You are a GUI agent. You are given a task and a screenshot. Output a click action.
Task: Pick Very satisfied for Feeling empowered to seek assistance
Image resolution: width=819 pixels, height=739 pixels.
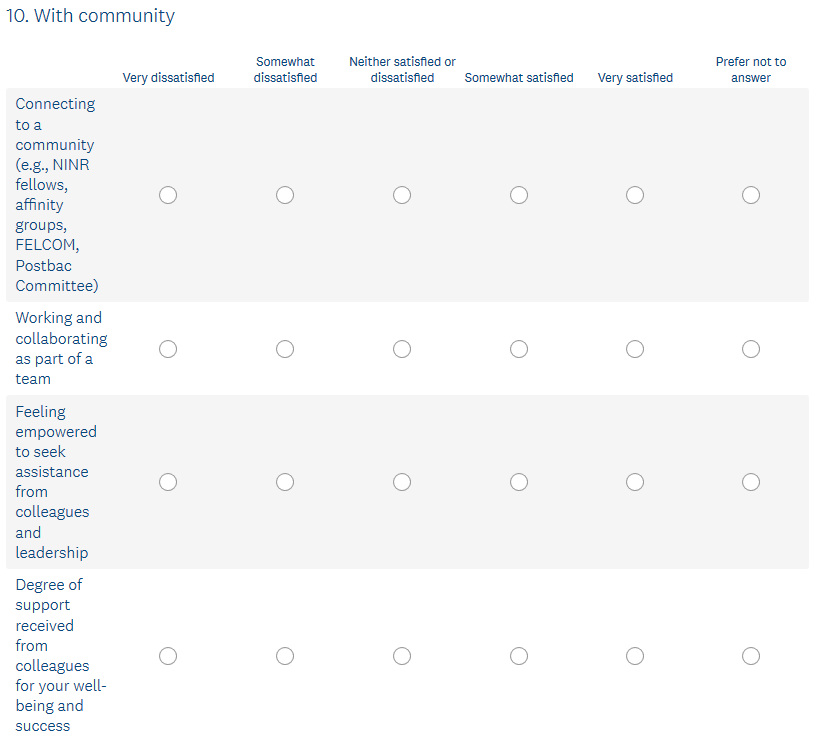point(635,482)
